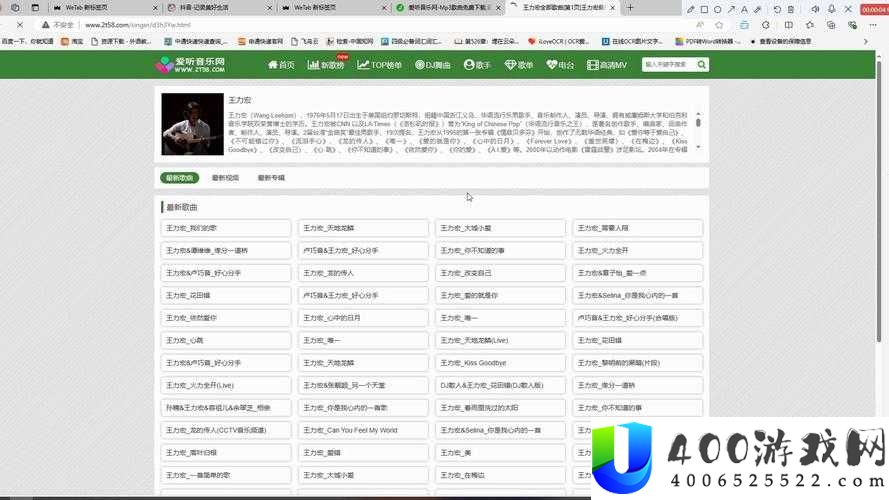The width and height of the screenshot is (889, 500).
Task: Open song 卢巧音&王力宏_好心分手(合唱版)
Action: coord(637,318)
